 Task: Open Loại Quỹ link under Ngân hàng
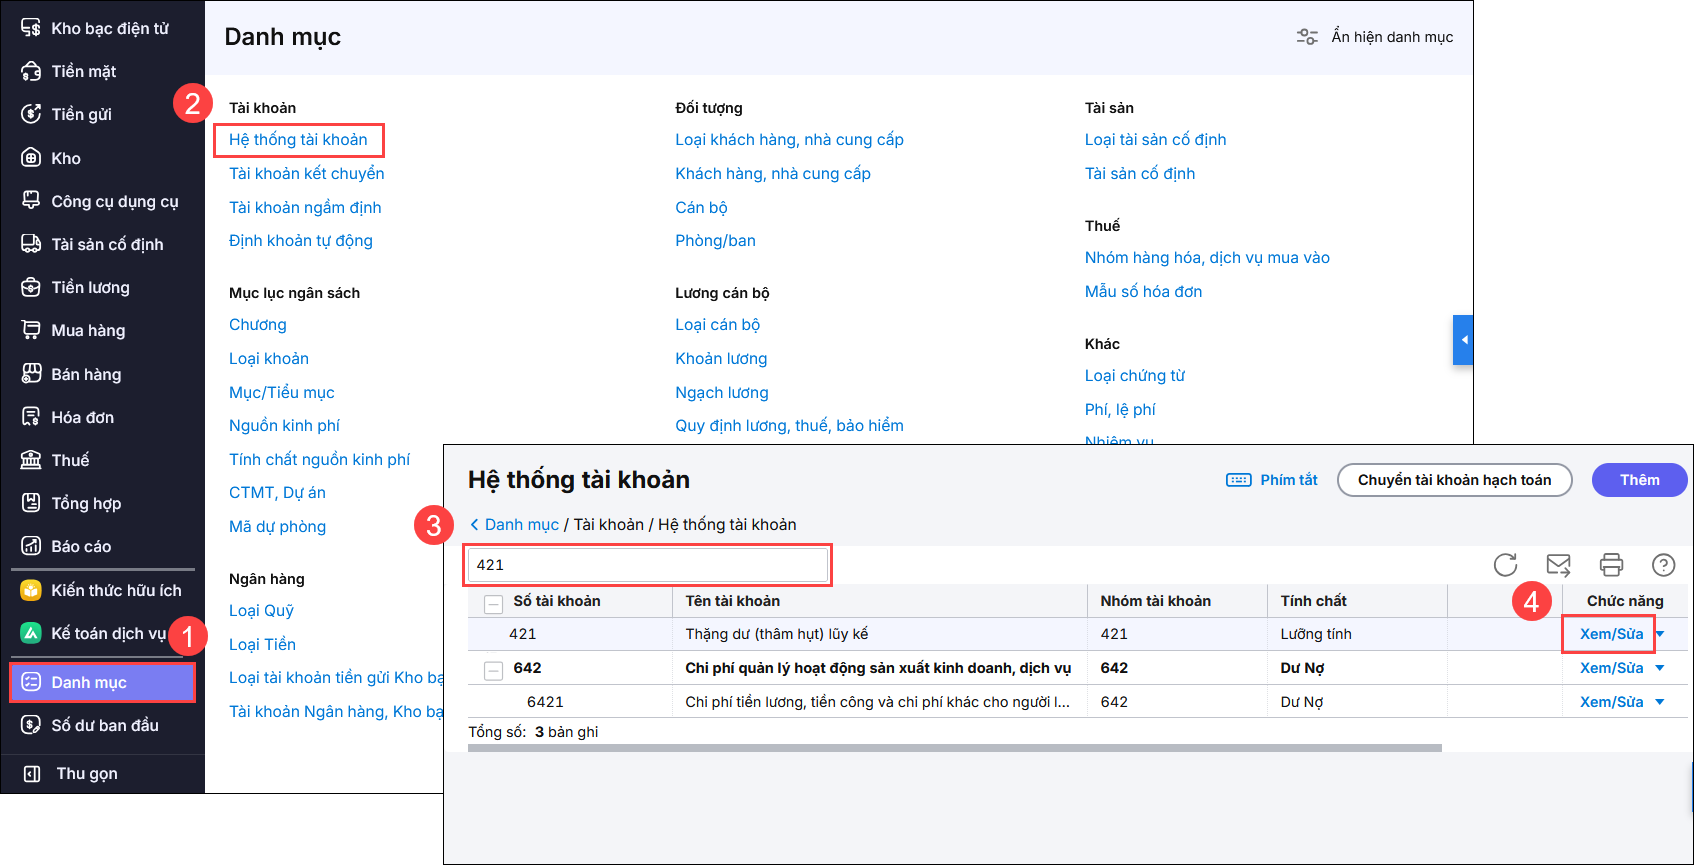point(261,610)
